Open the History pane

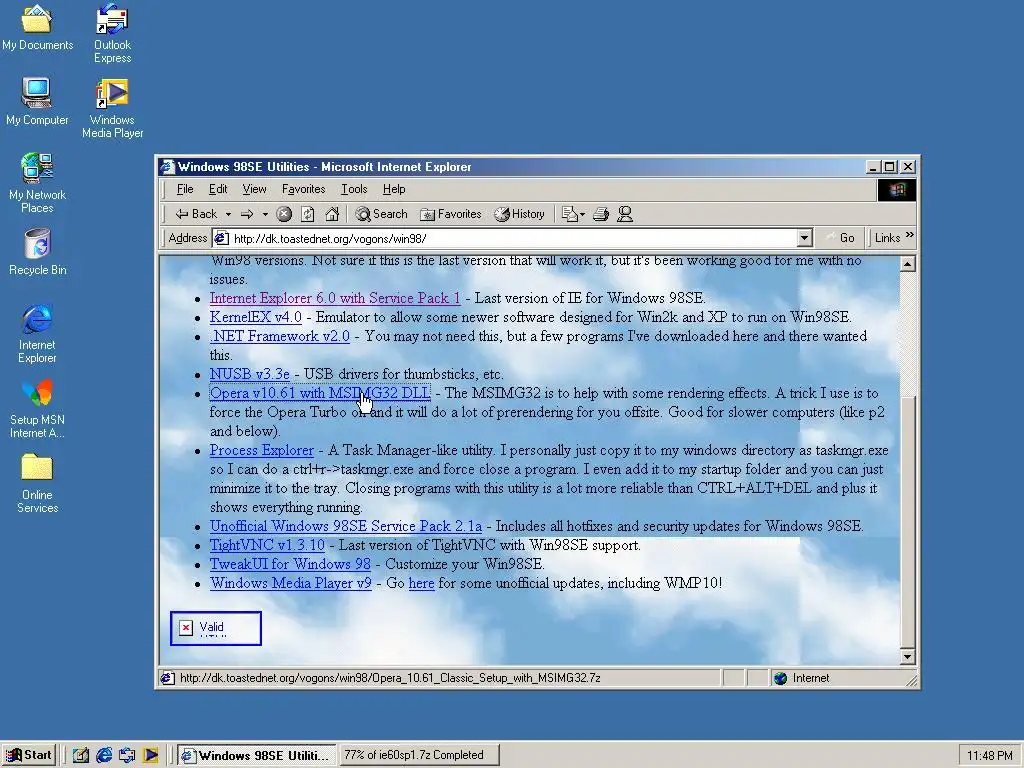520,214
